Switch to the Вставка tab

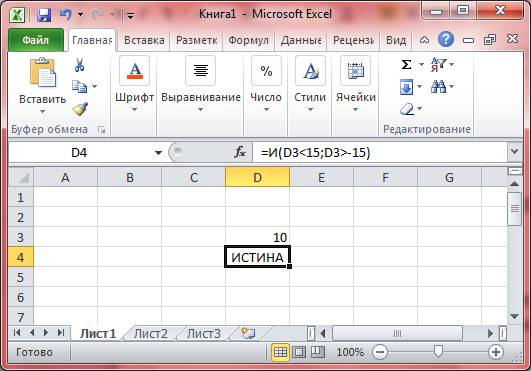tap(144, 40)
